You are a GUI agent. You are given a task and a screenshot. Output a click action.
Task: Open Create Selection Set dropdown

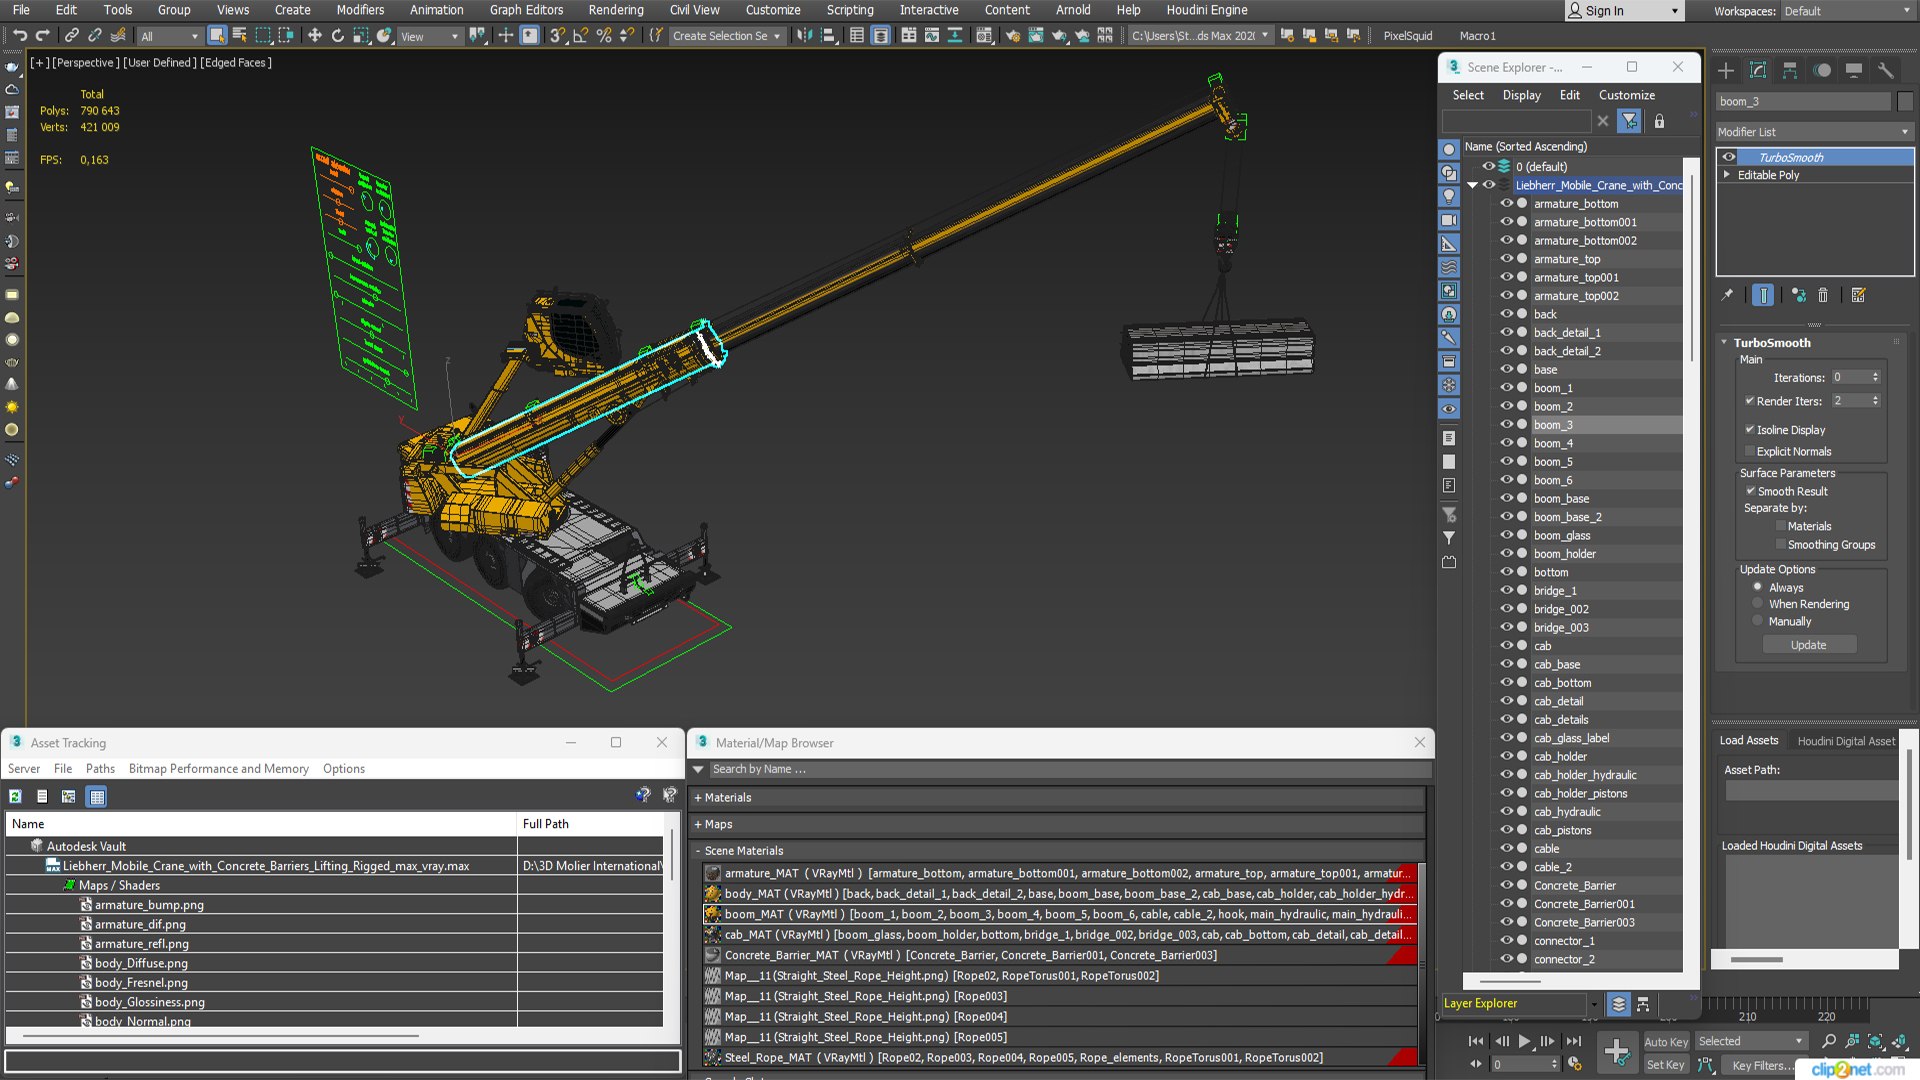tap(726, 36)
